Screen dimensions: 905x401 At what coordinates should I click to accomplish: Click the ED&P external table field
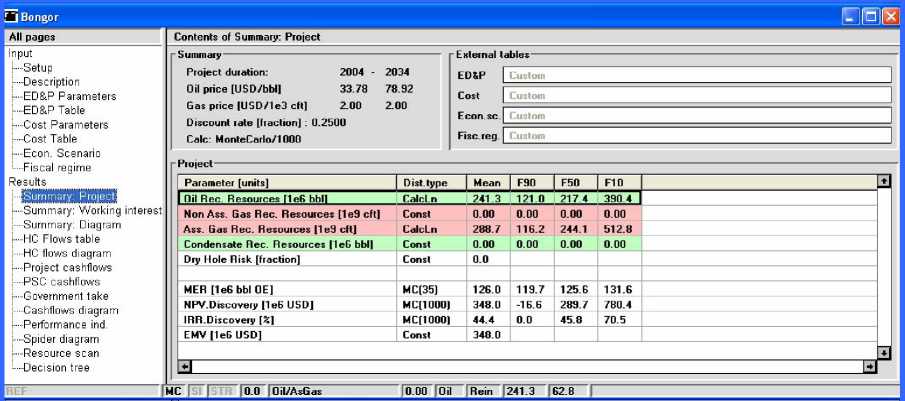coord(696,74)
